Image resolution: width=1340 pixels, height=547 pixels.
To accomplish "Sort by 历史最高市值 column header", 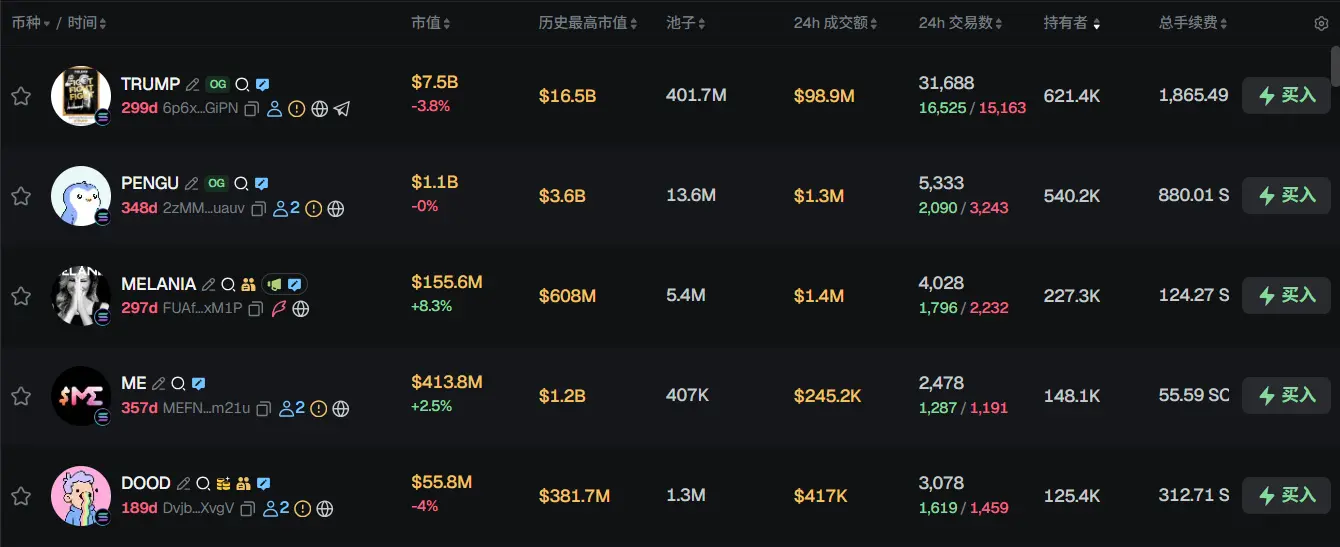I will (588, 23).
